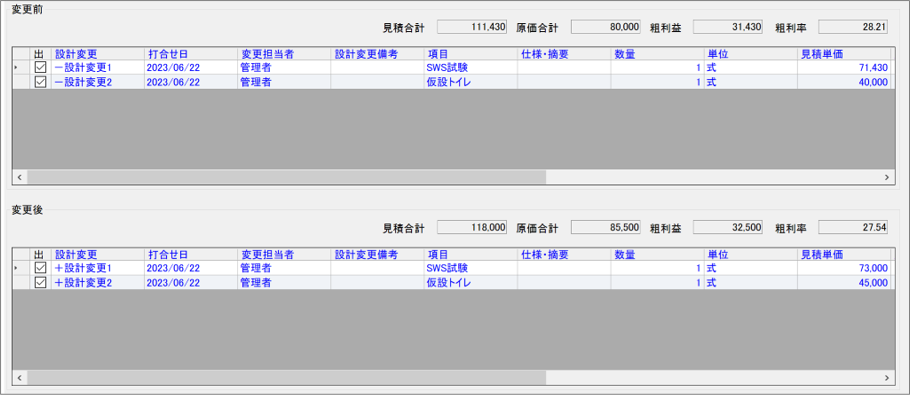Click 見積合計 field showing 118,000
Viewport: 910px width, 395px height.
(472, 227)
